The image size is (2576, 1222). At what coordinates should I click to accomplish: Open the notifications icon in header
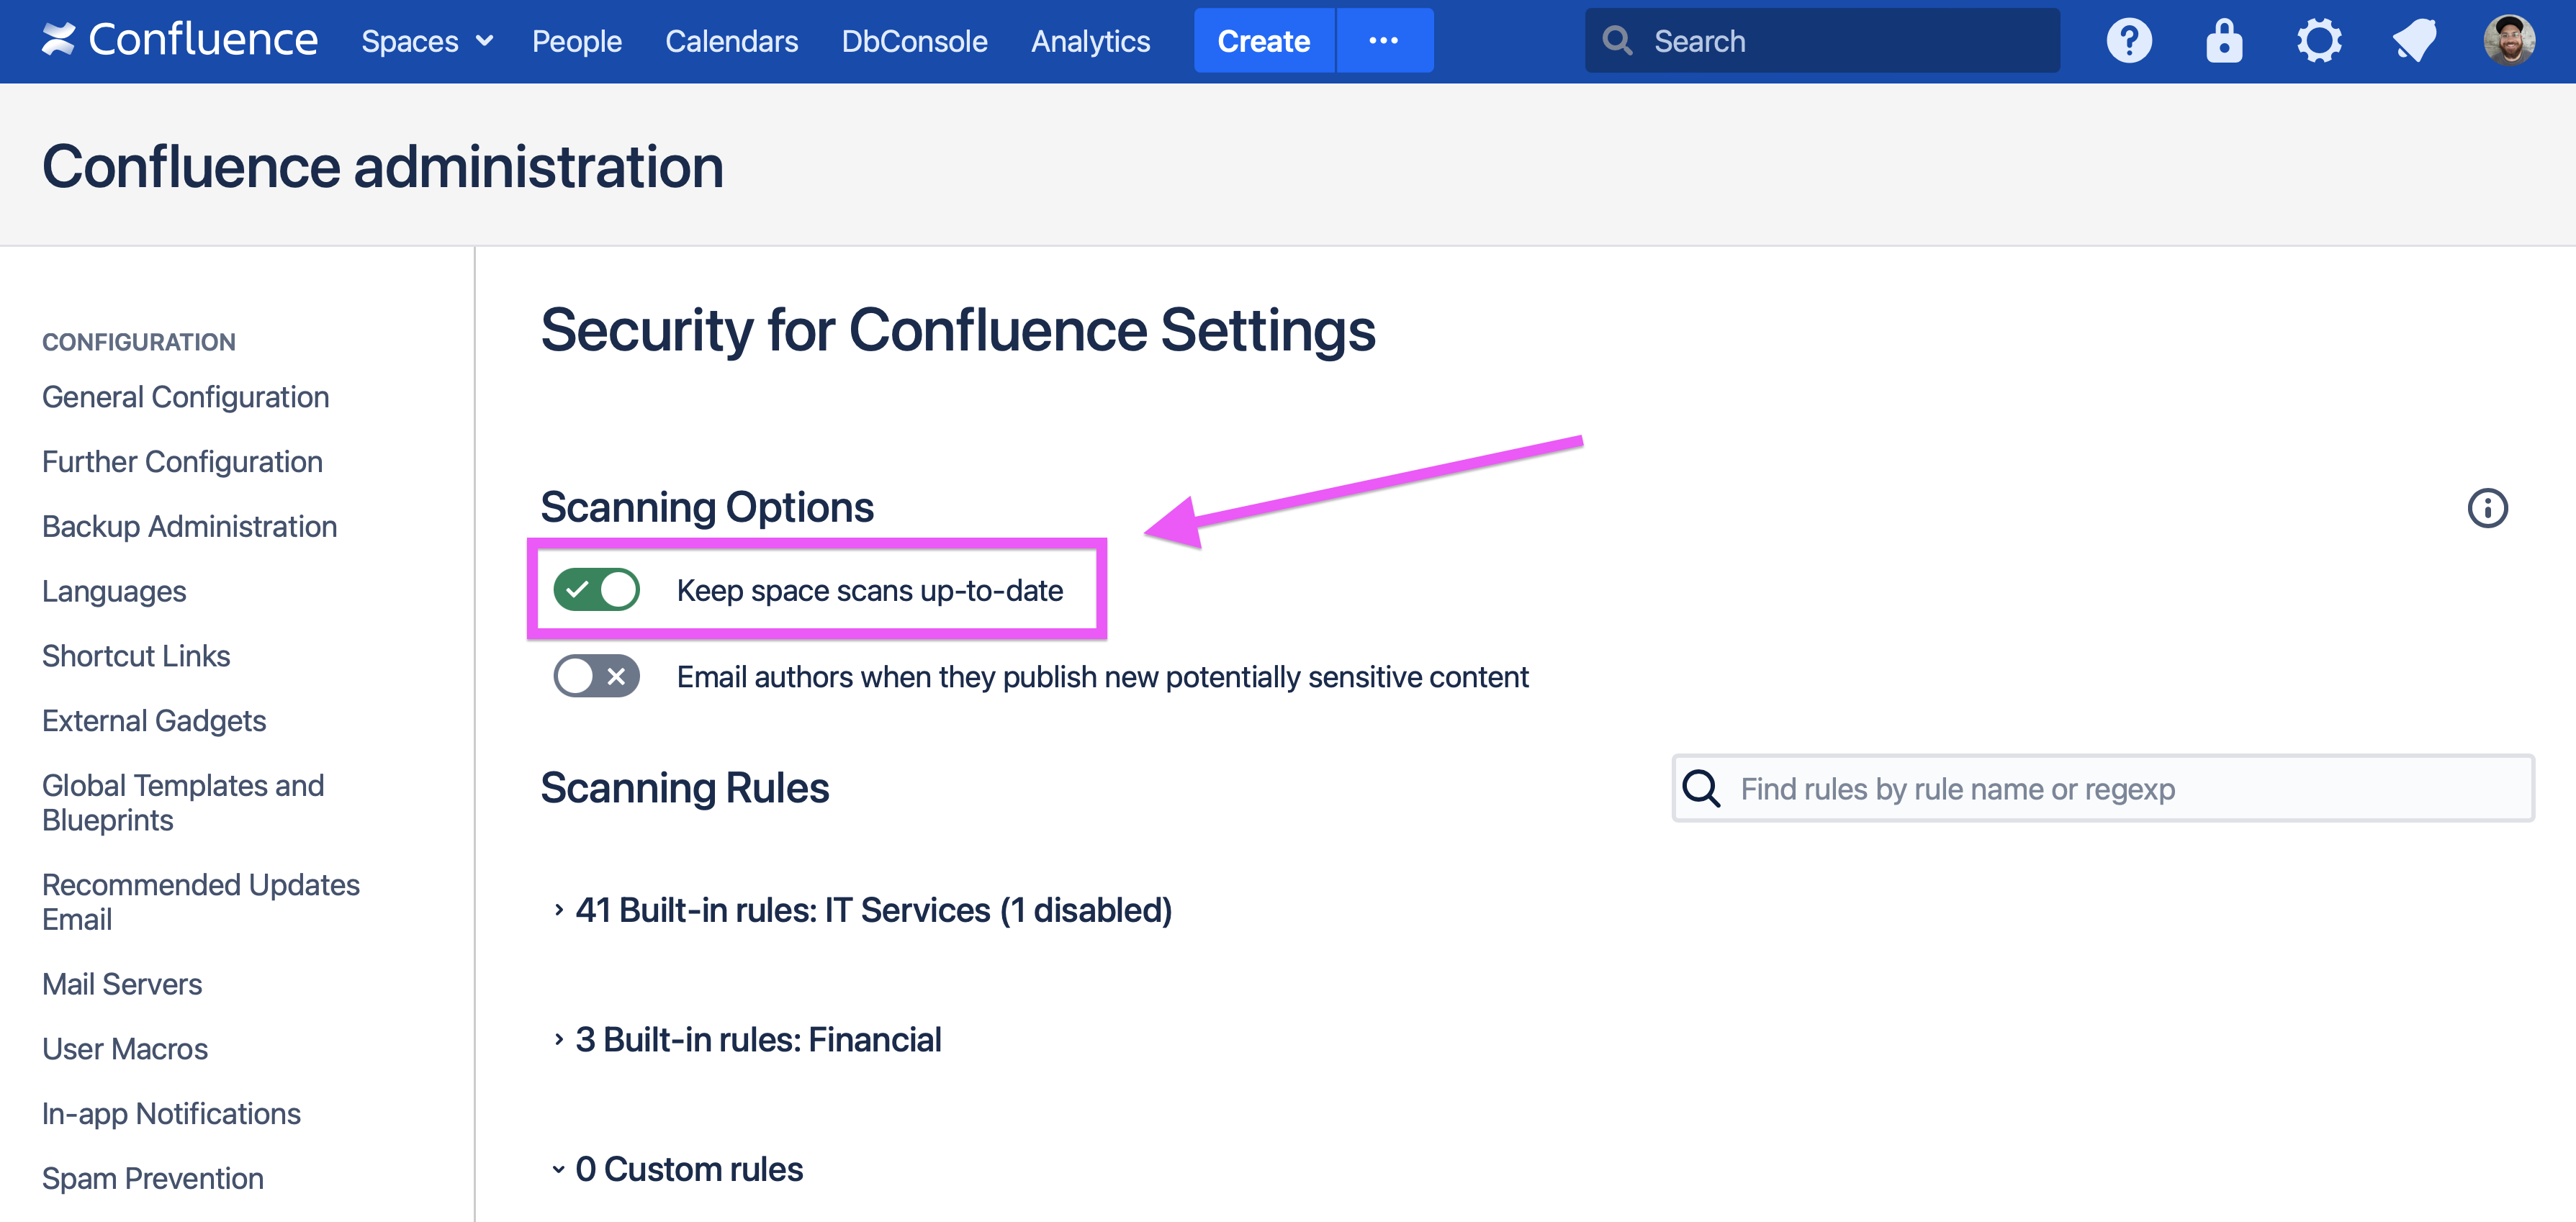coord(2414,41)
